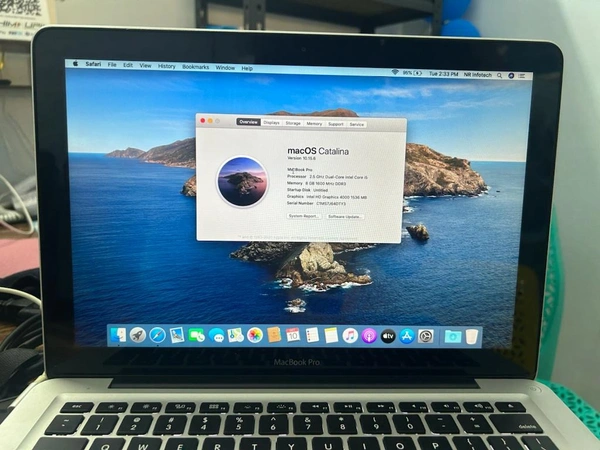Open System Preferences gear in dock
600x450 pixels.
426,336
